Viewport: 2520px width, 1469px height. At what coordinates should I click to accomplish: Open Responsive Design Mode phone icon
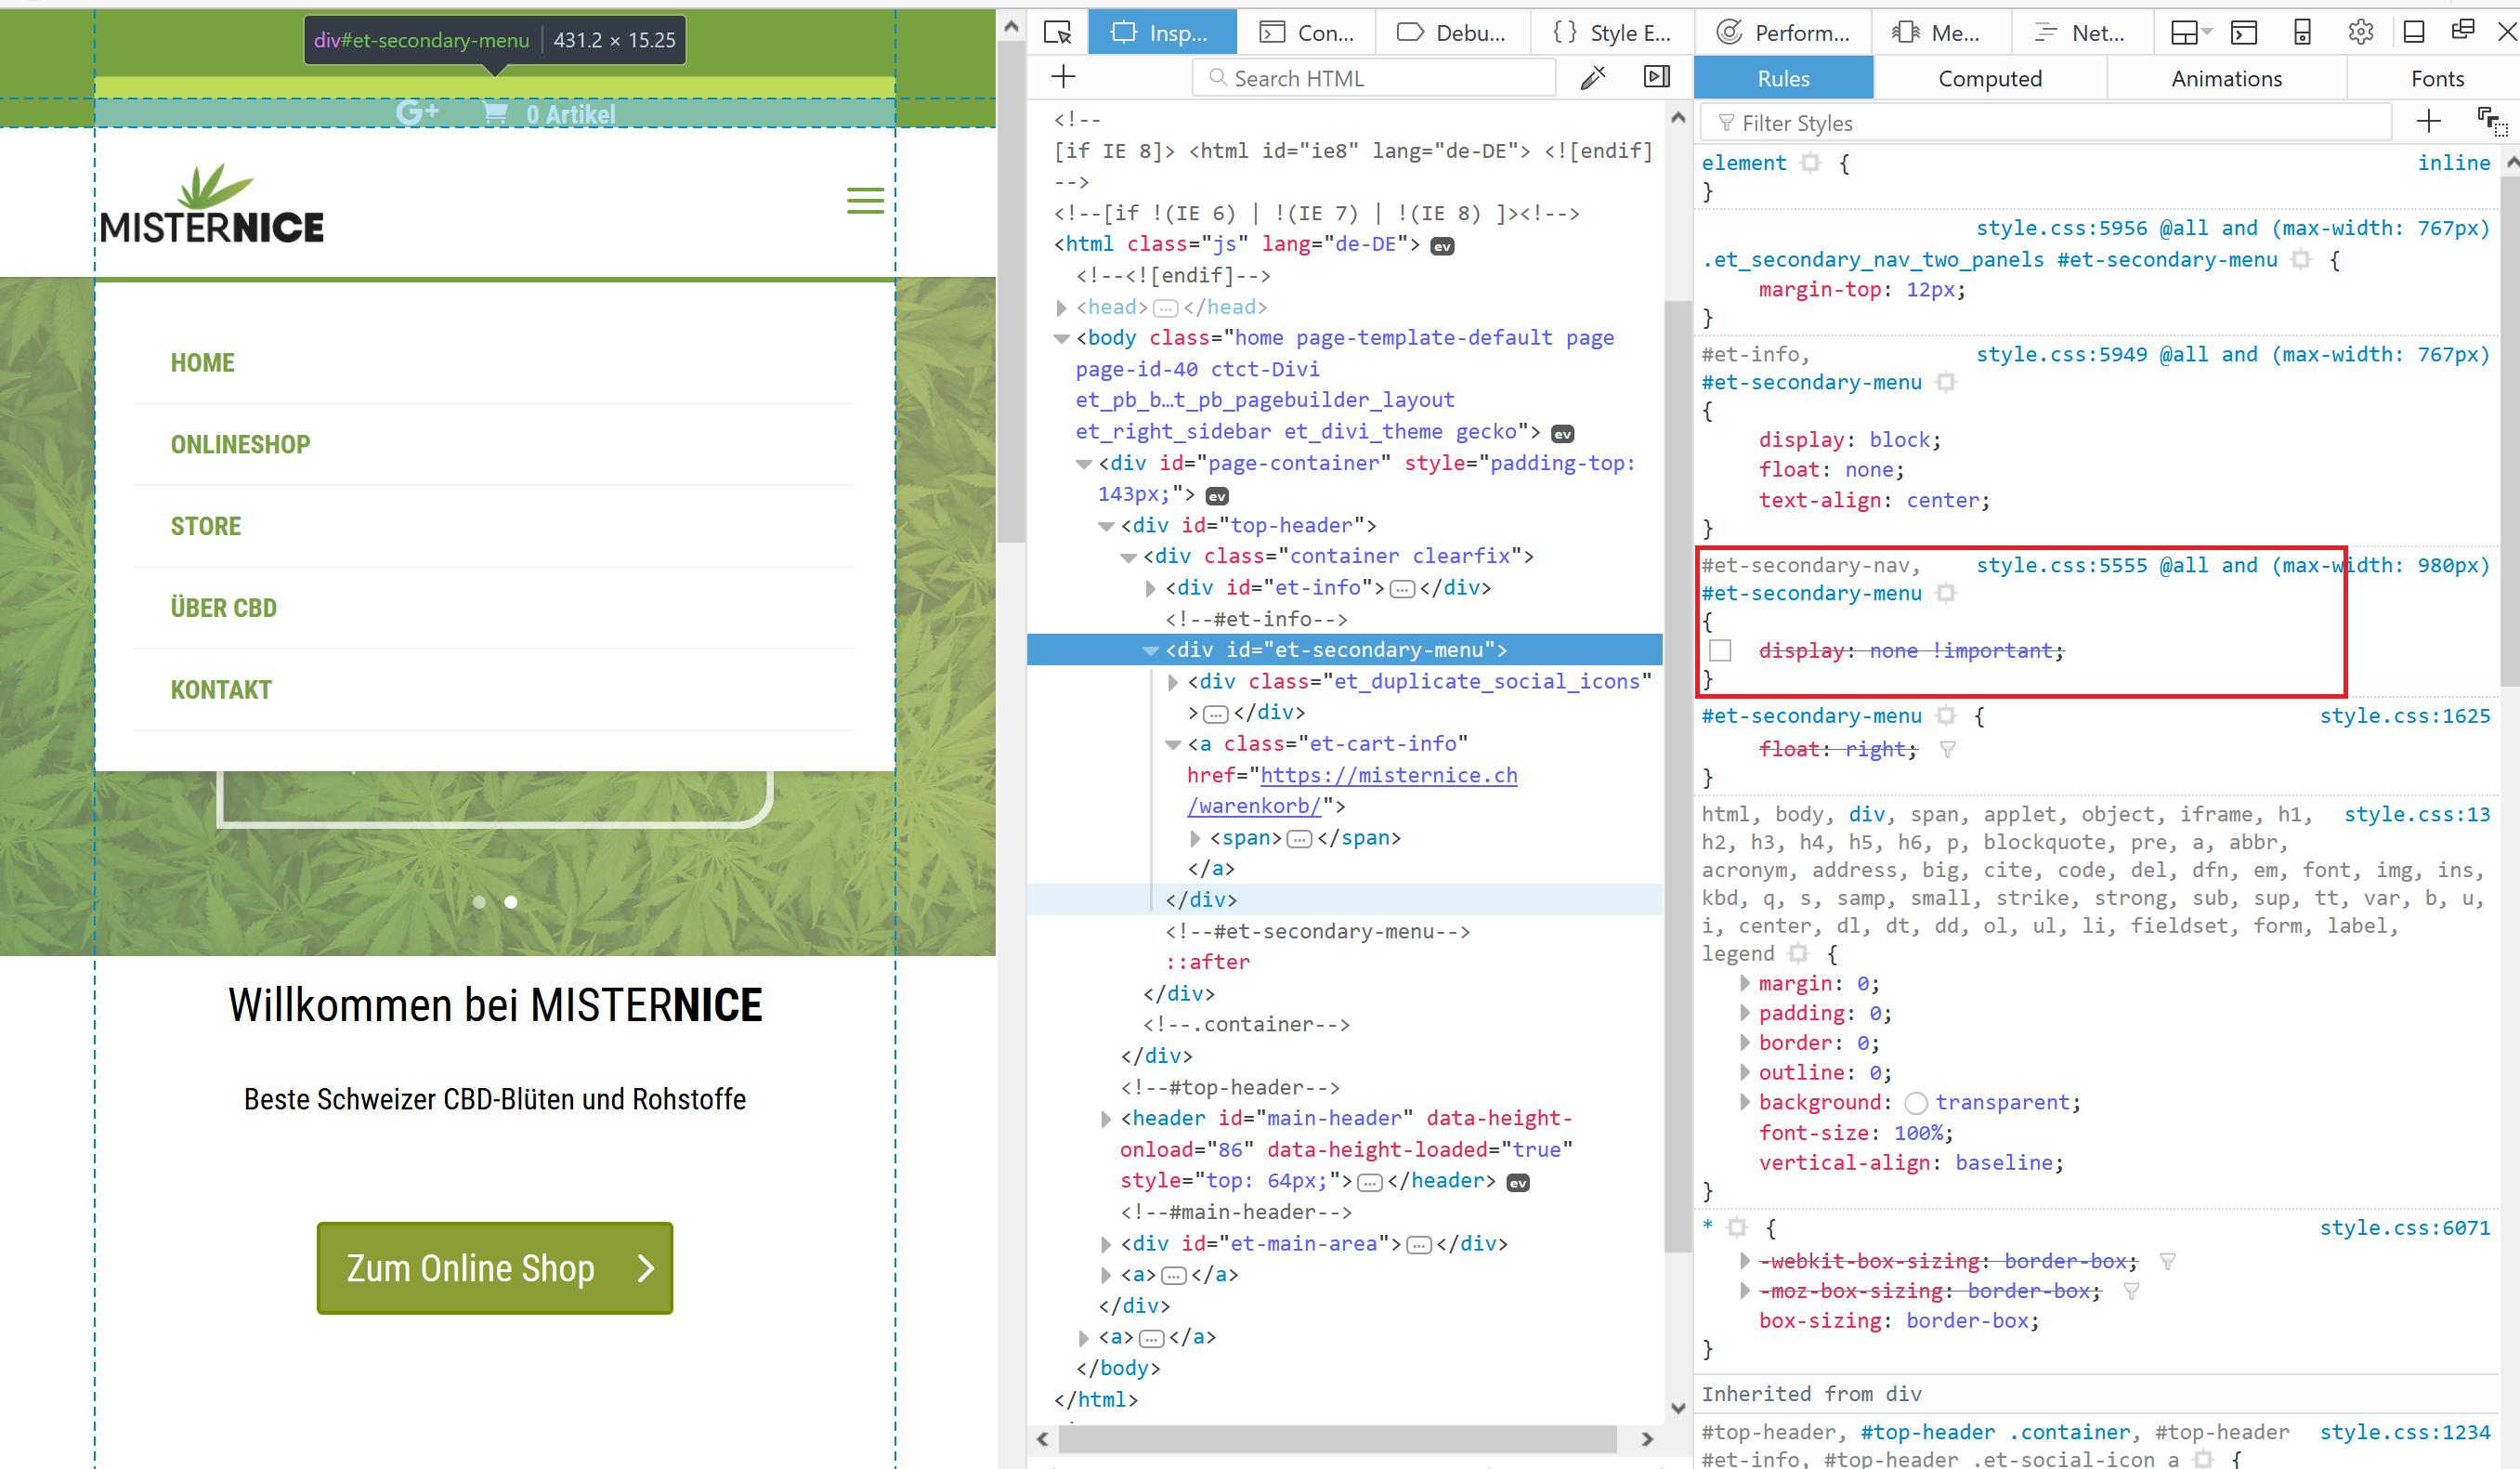(x=2302, y=33)
